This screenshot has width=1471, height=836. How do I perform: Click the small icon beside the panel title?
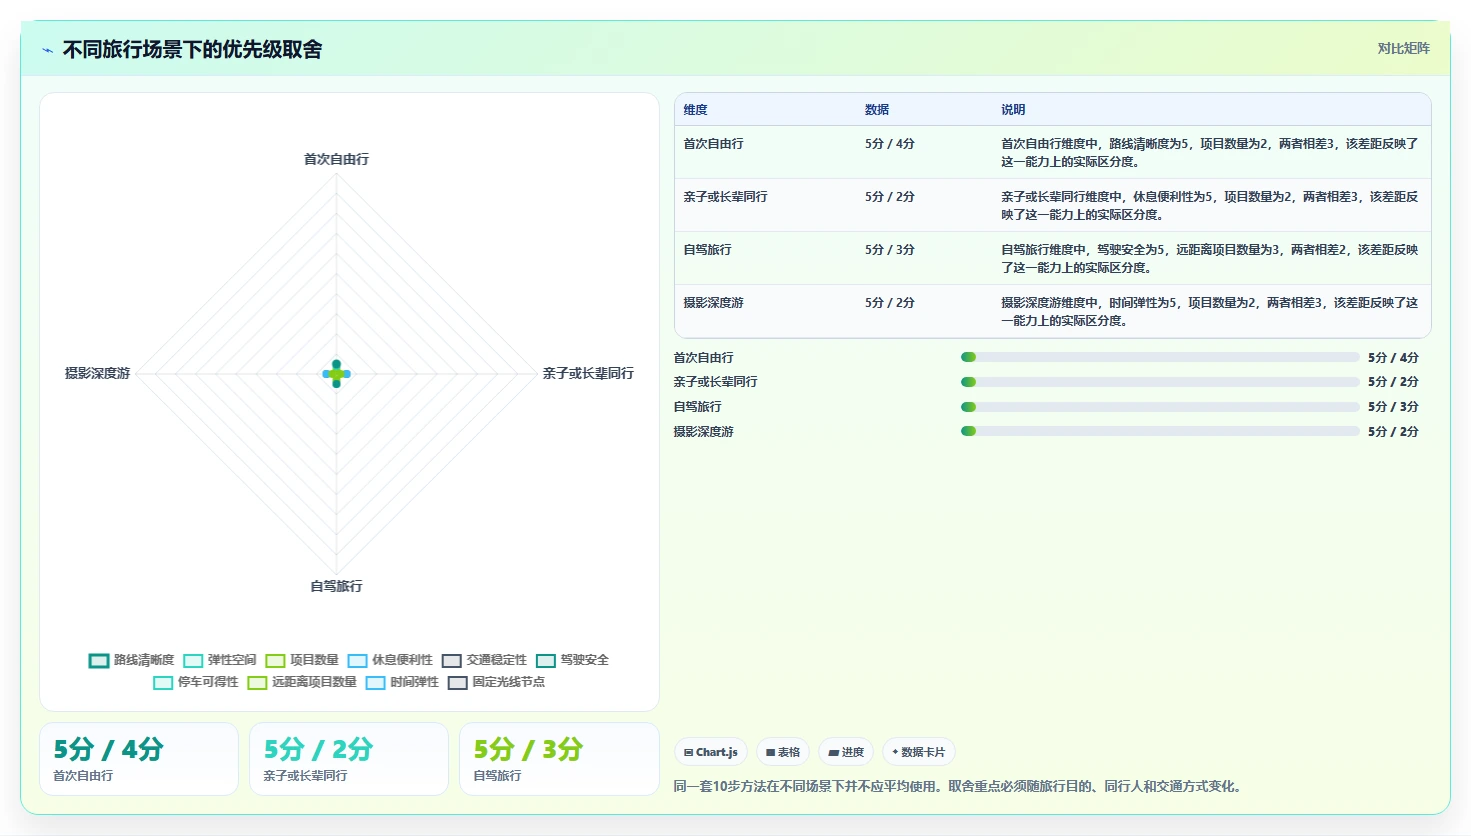[47, 50]
